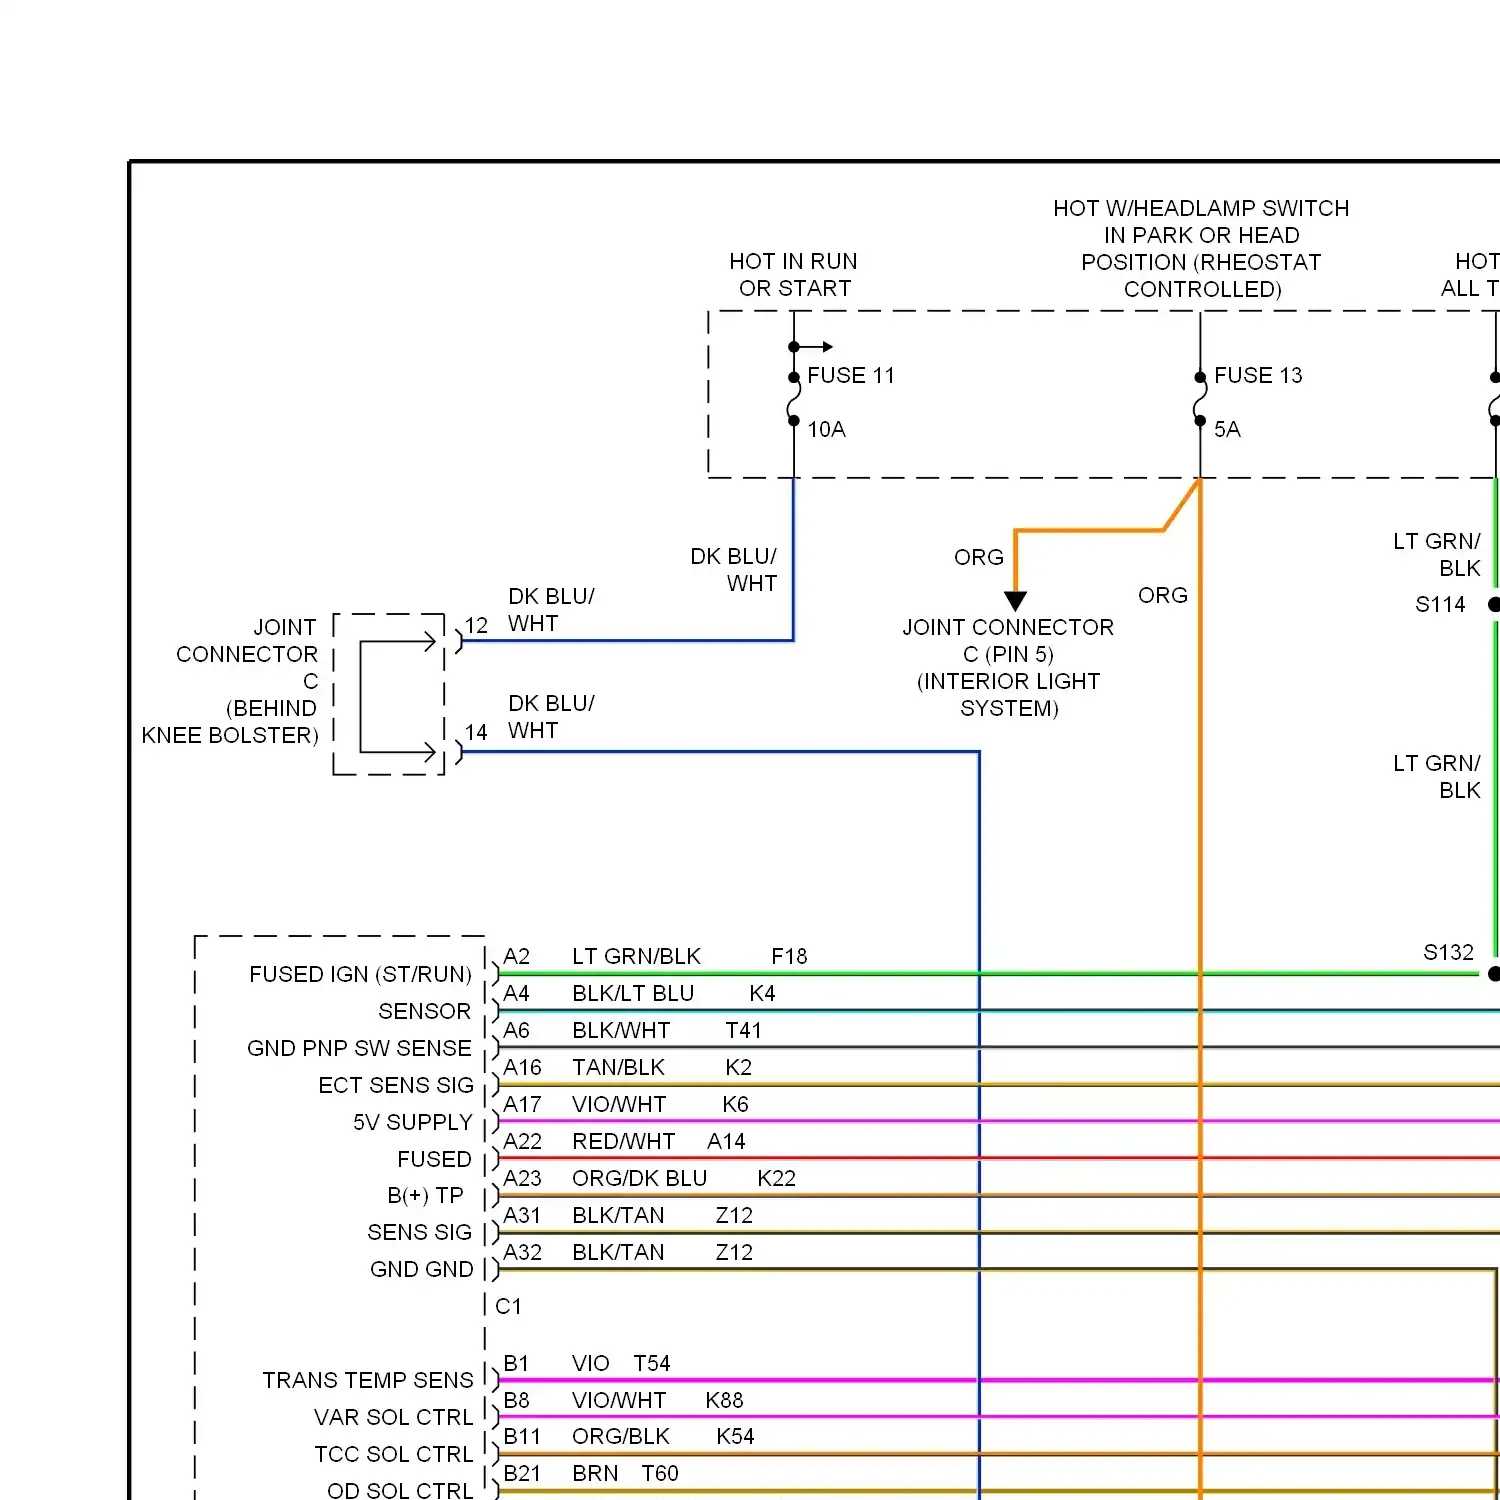Click circuit code K88
The width and height of the screenshot is (1500, 1500).
[x=724, y=1400]
